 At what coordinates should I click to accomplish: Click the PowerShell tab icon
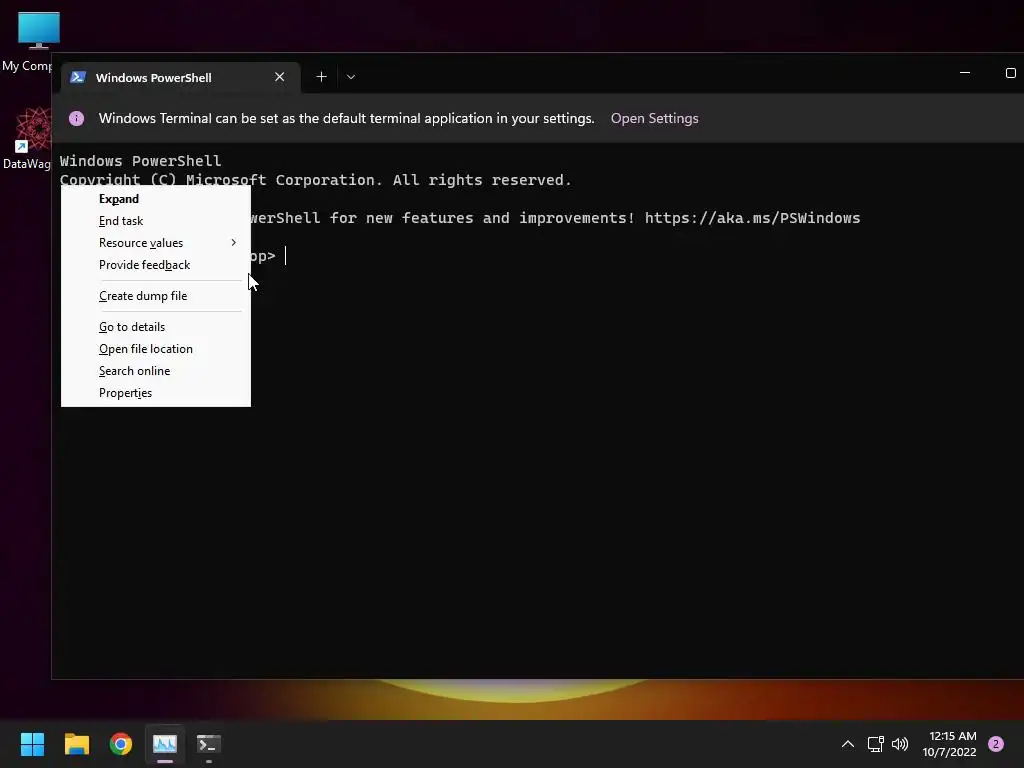coord(78,77)
